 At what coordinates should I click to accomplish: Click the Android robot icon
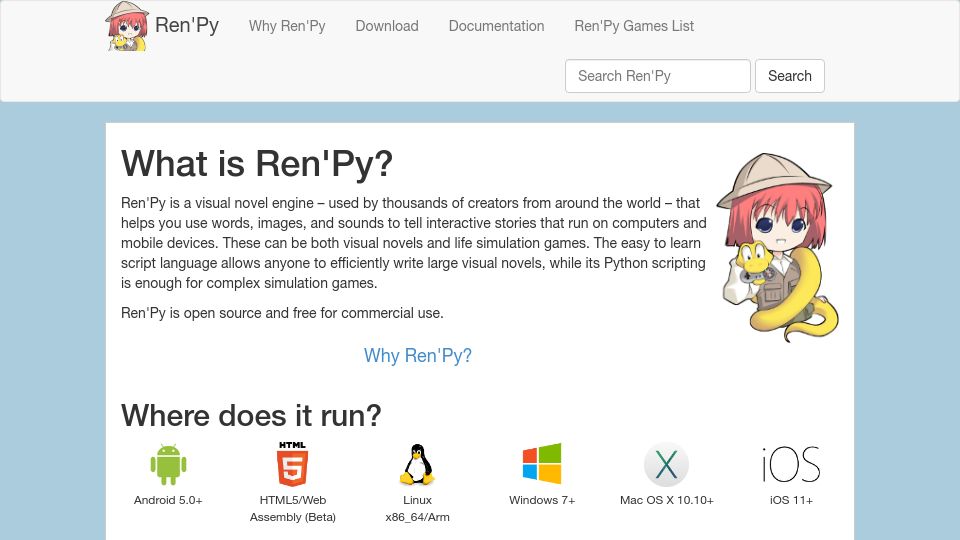point(168,465)
